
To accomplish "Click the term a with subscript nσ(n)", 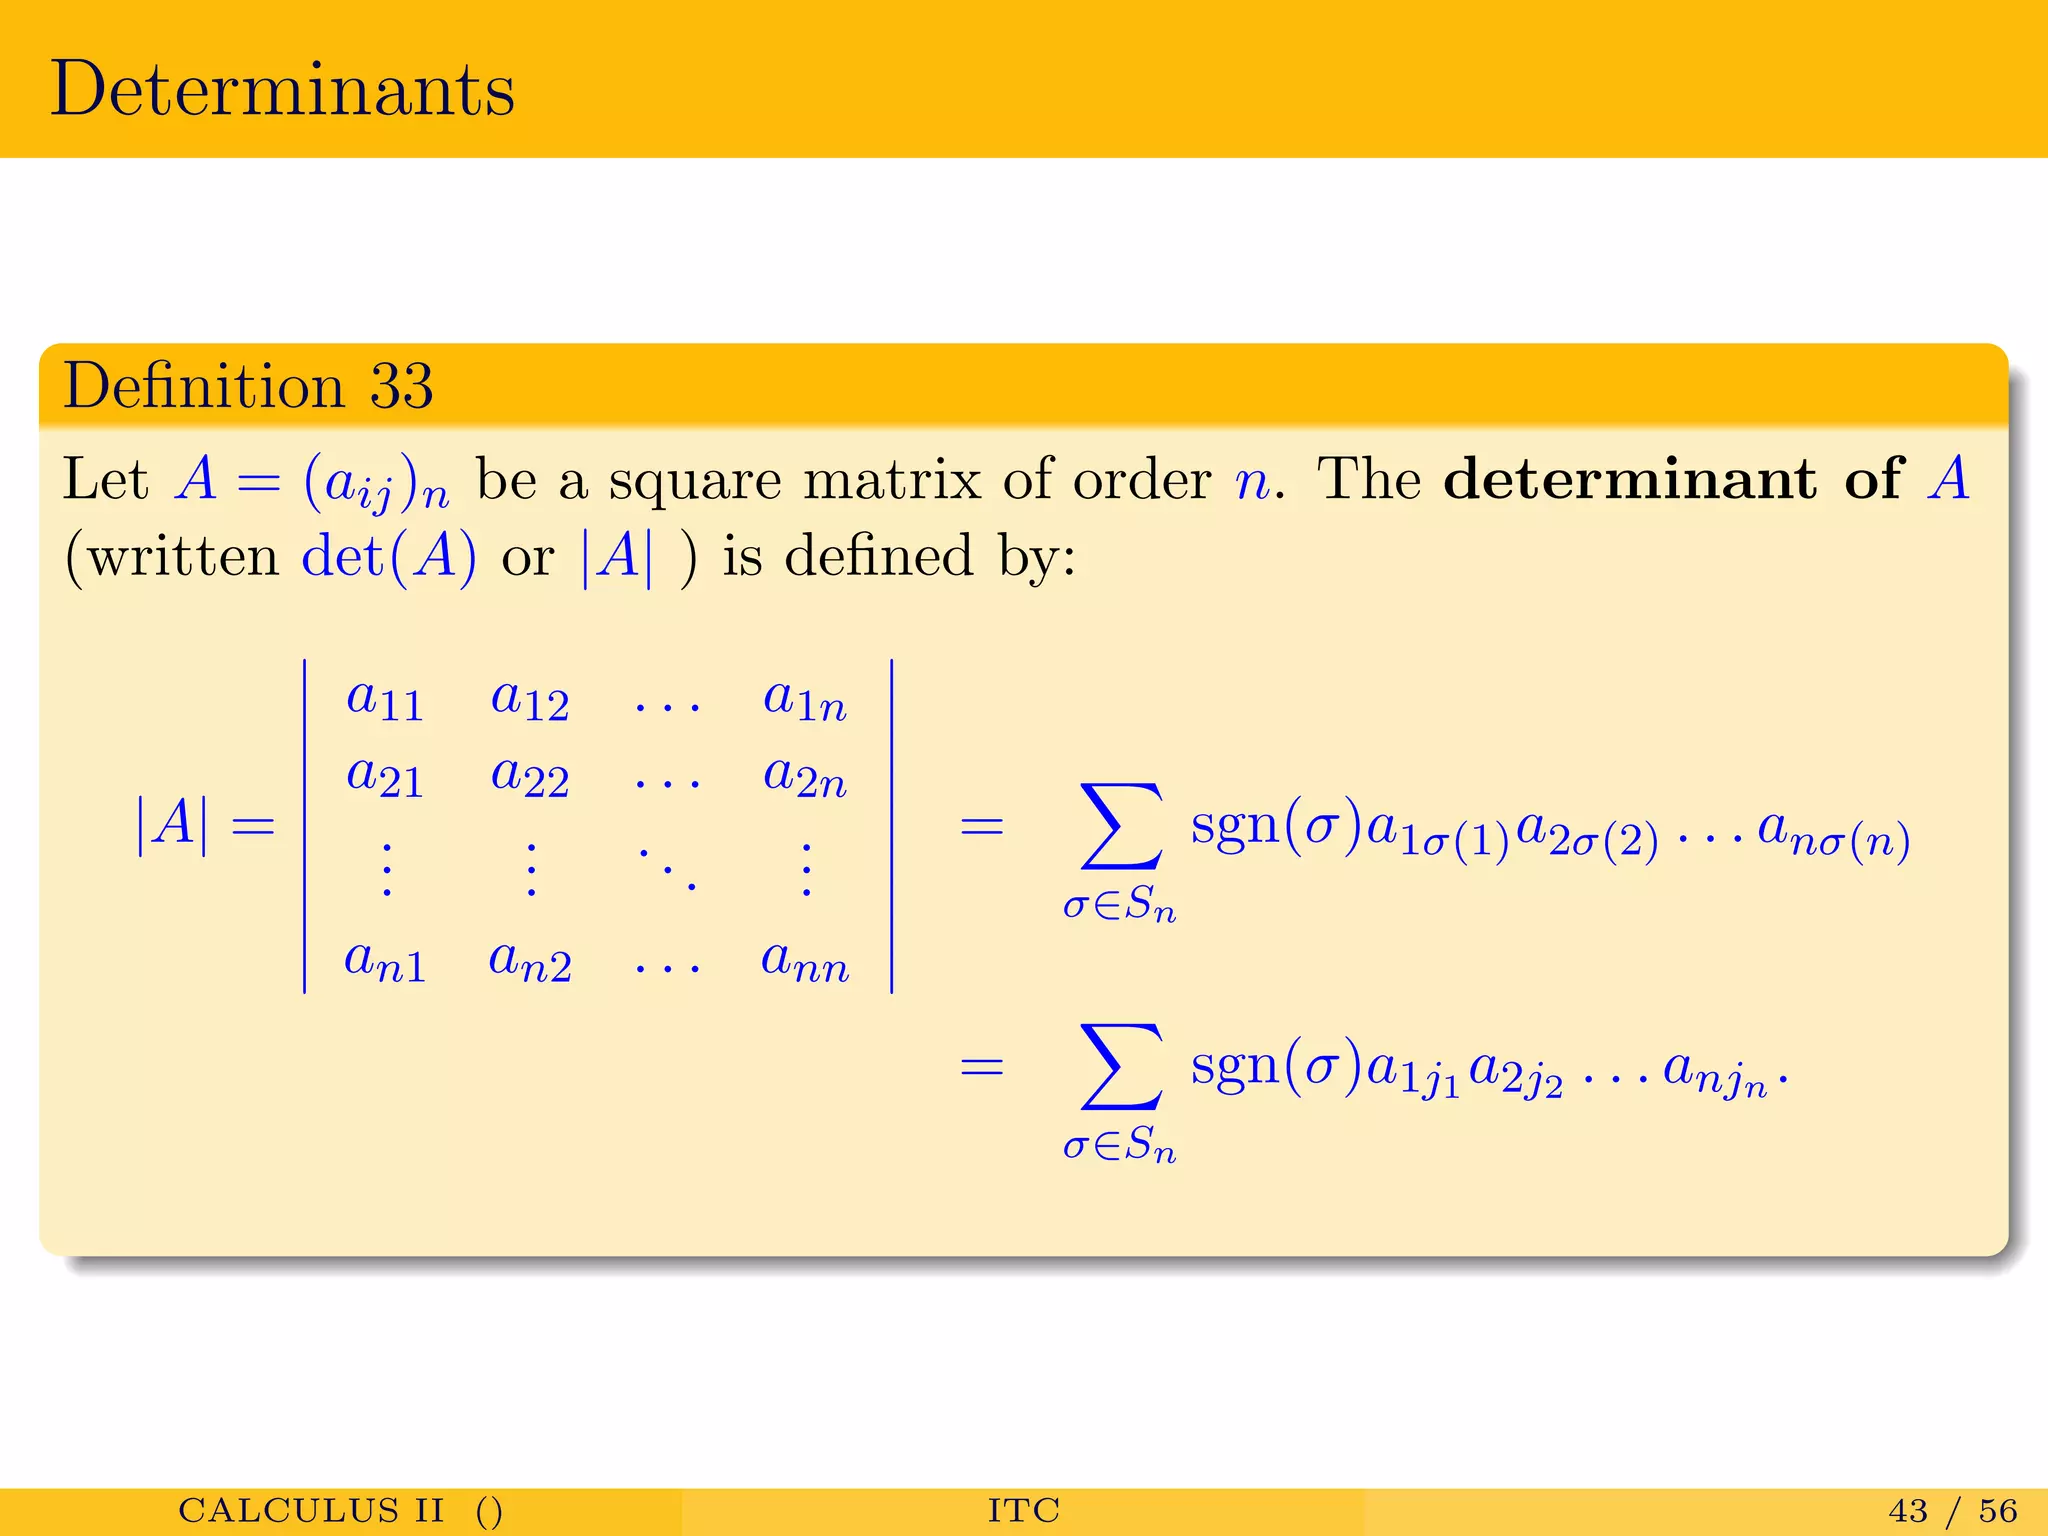I will [1834, 834].
